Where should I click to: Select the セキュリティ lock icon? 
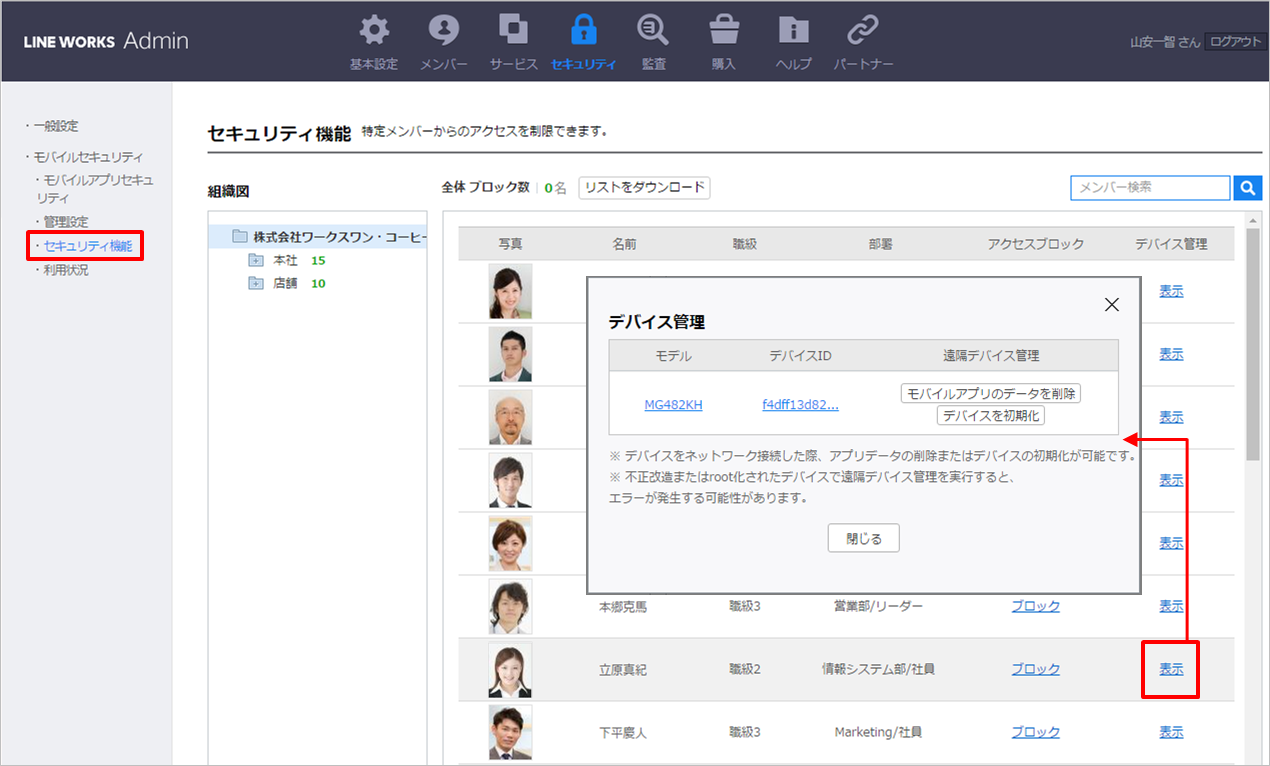click(x=583, y=32)
